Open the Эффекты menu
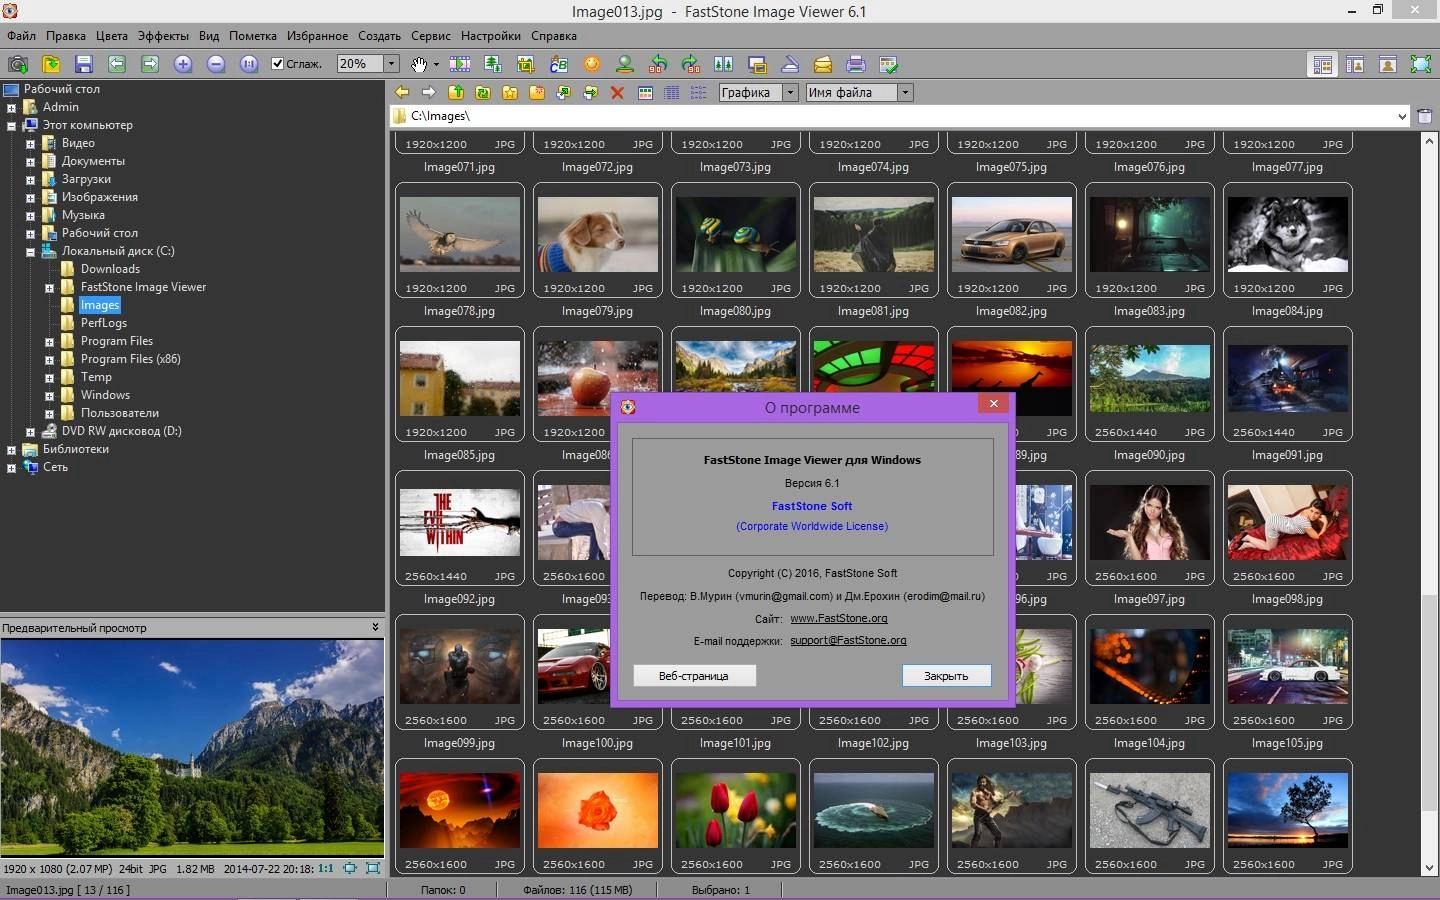Viewport: 1440px width, 900px height. (163, 36)
